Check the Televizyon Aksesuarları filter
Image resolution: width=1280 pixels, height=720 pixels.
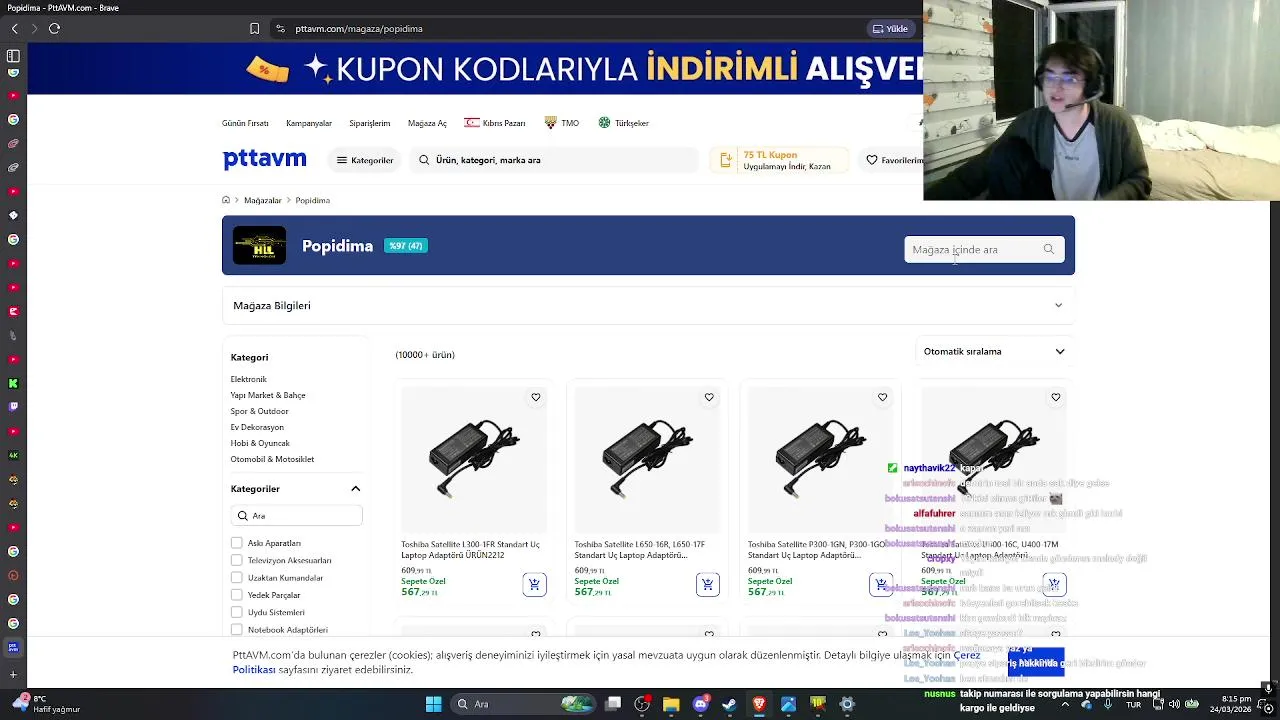coord(237,560)
